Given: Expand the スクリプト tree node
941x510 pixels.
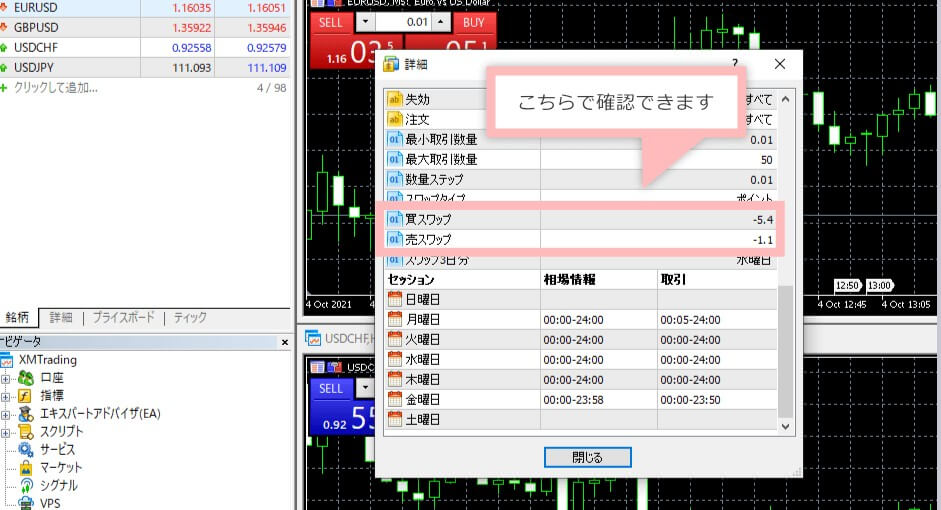Looking at the screenshot, I should tap(5, 433).
